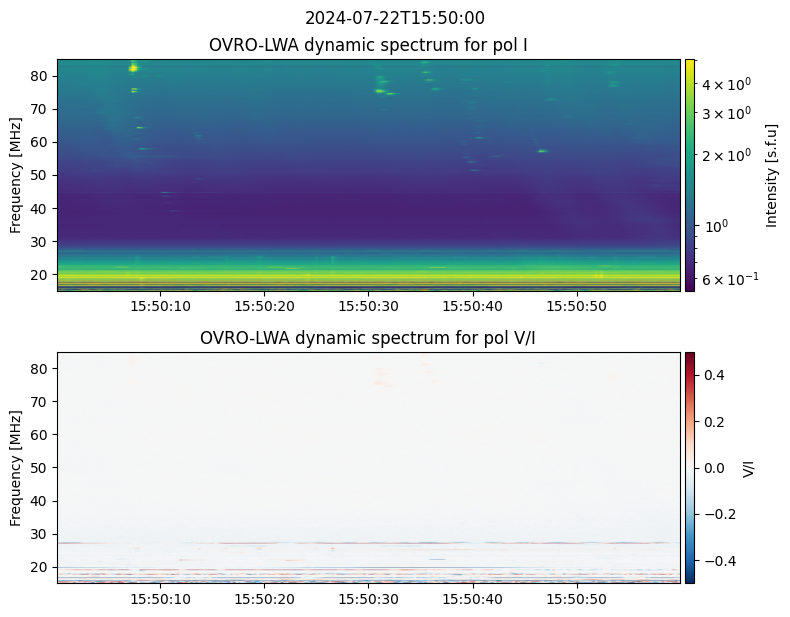Click the 80 MHz tick on top plot axis
This screenshot has width=790, height=617.
(41, 76)
